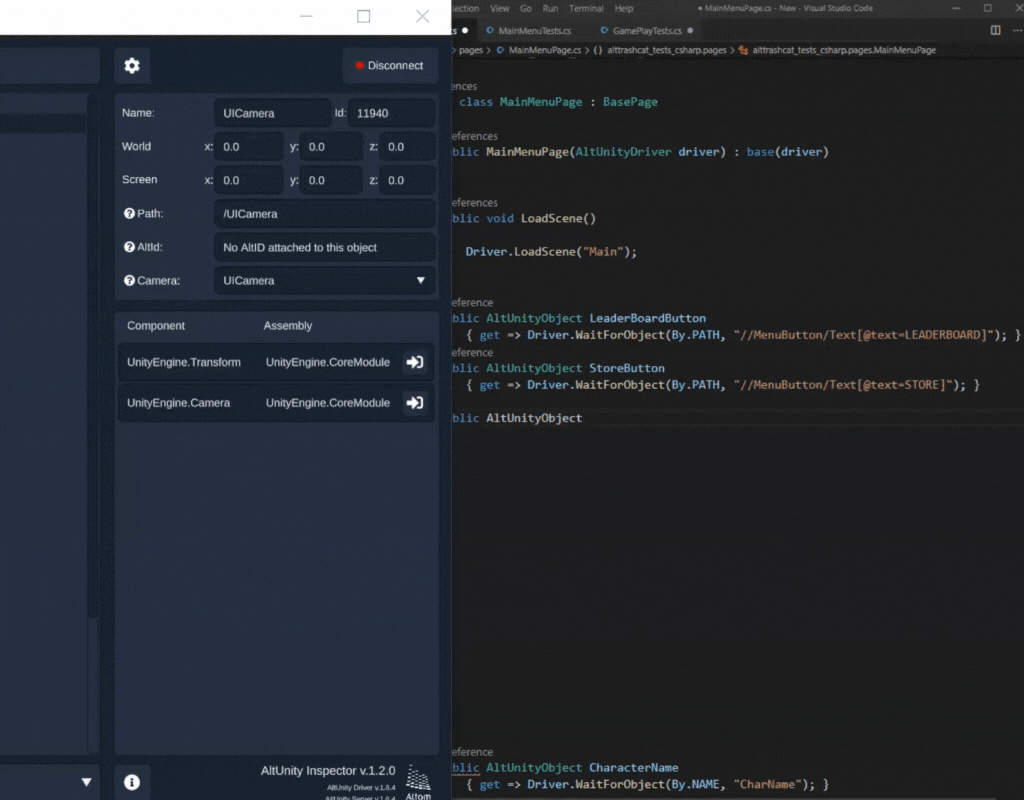Click the CharacterName property name
This screenshot has width=1024, height=800.
point(633,767)
